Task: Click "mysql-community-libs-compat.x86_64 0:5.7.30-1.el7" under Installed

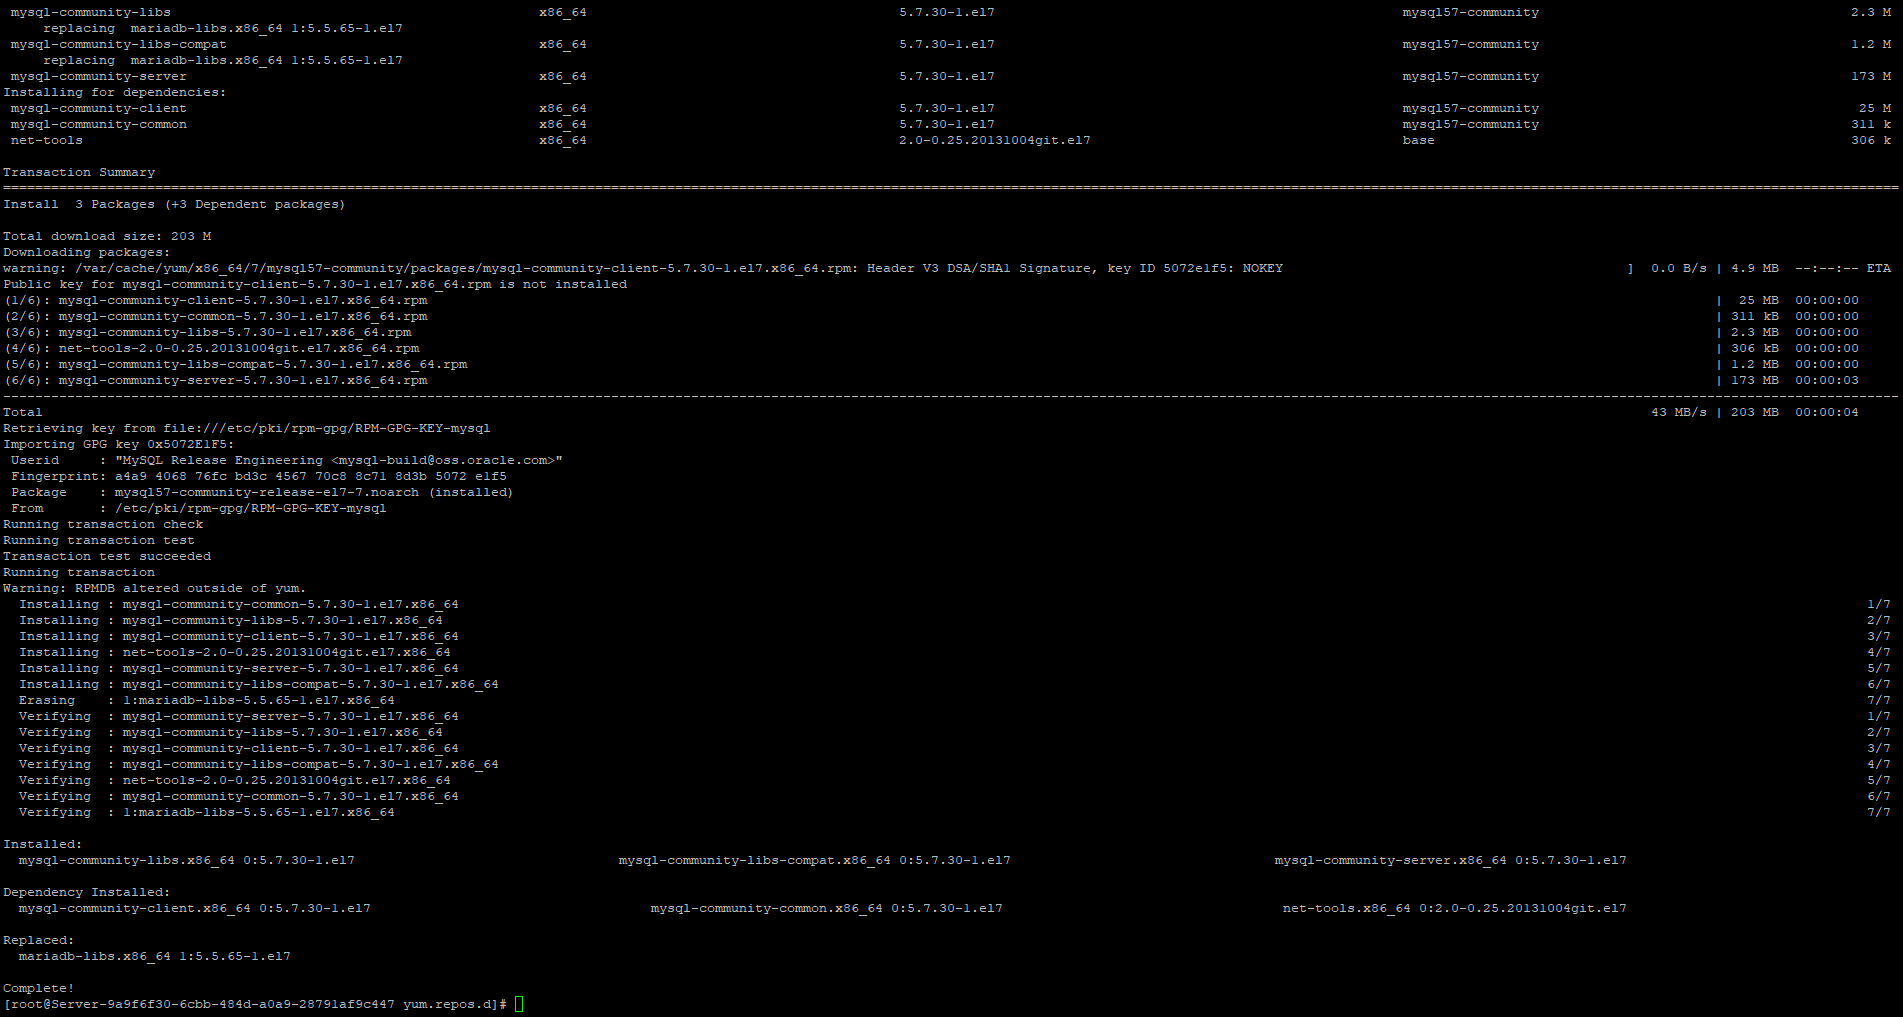Action: pyautogui.click(x=815, y=860)
